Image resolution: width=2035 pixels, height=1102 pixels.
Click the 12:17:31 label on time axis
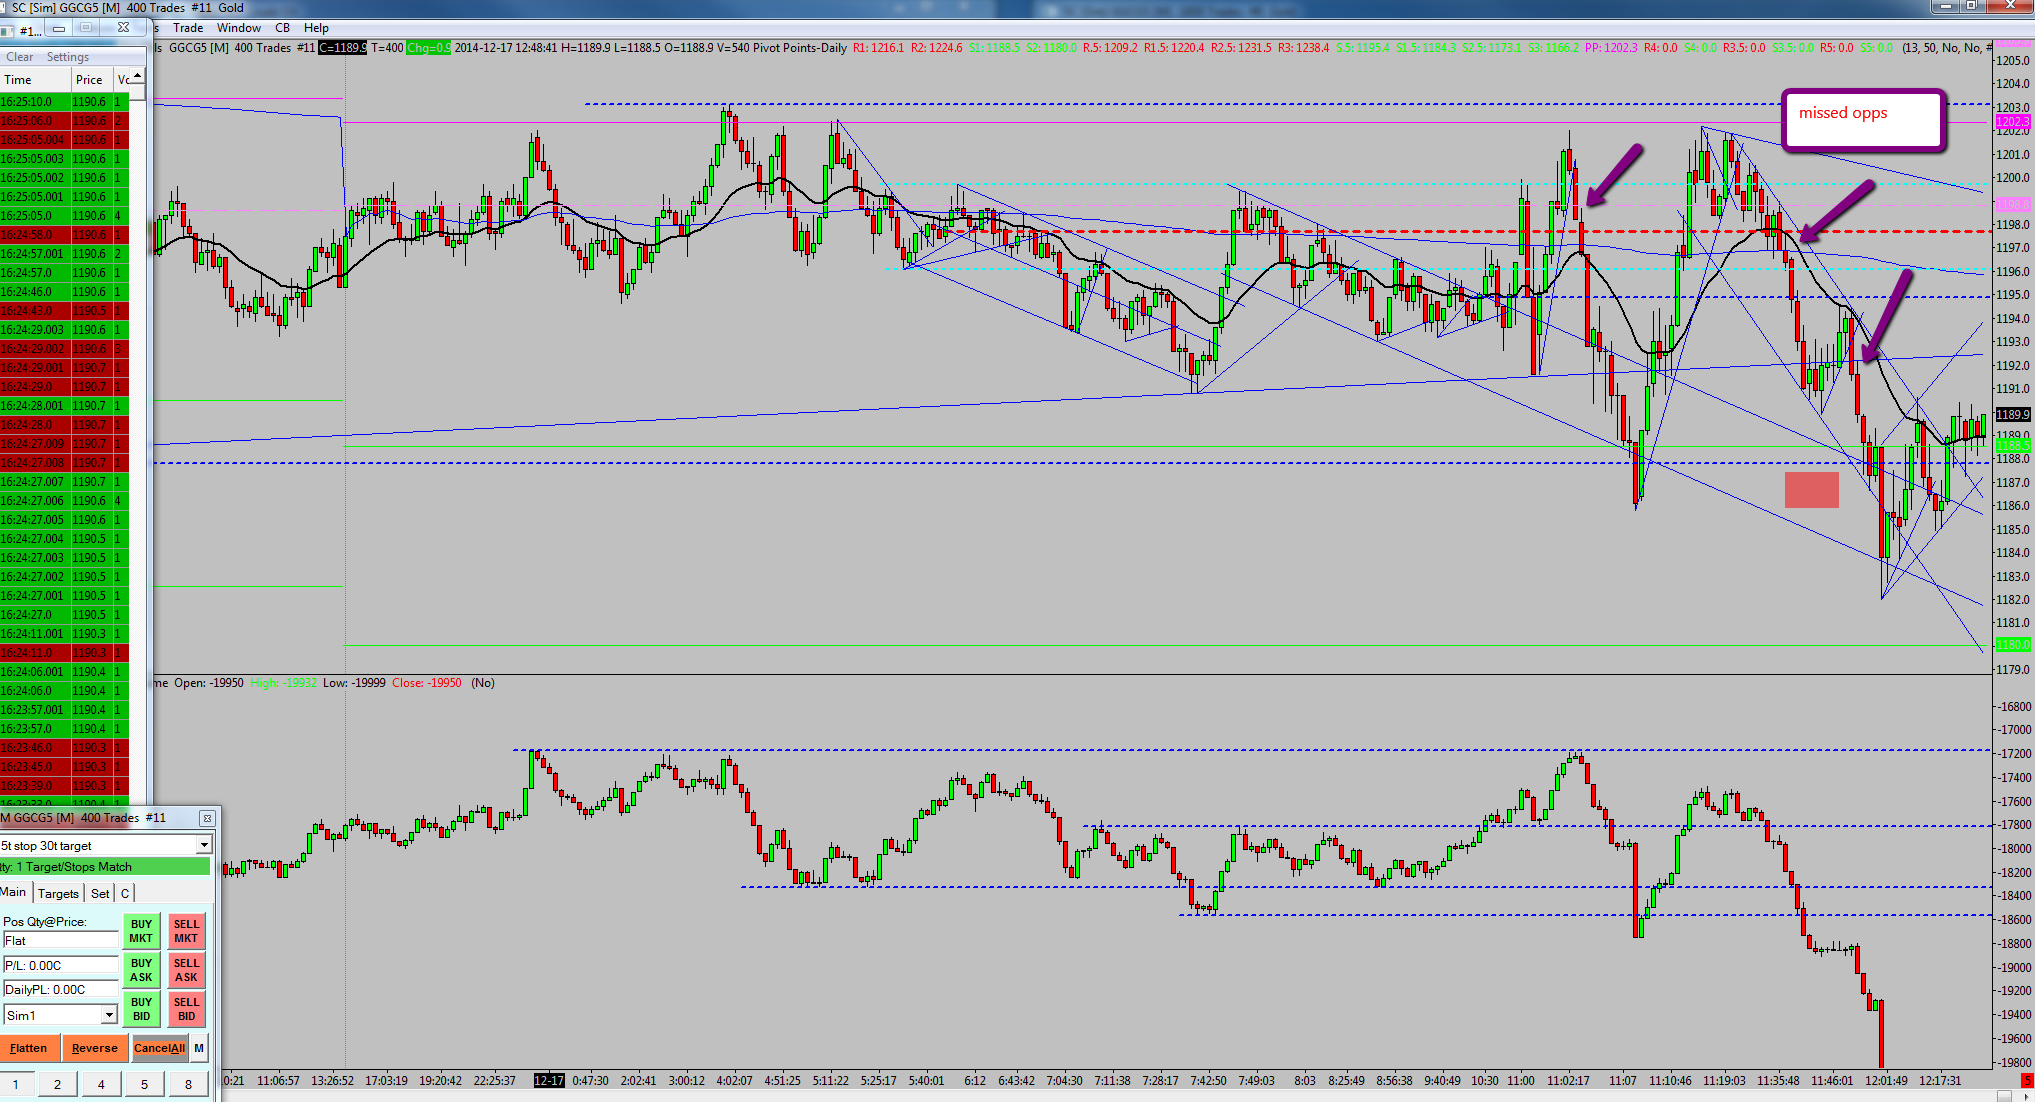pyautogui.click(x=1940, y=1080)
